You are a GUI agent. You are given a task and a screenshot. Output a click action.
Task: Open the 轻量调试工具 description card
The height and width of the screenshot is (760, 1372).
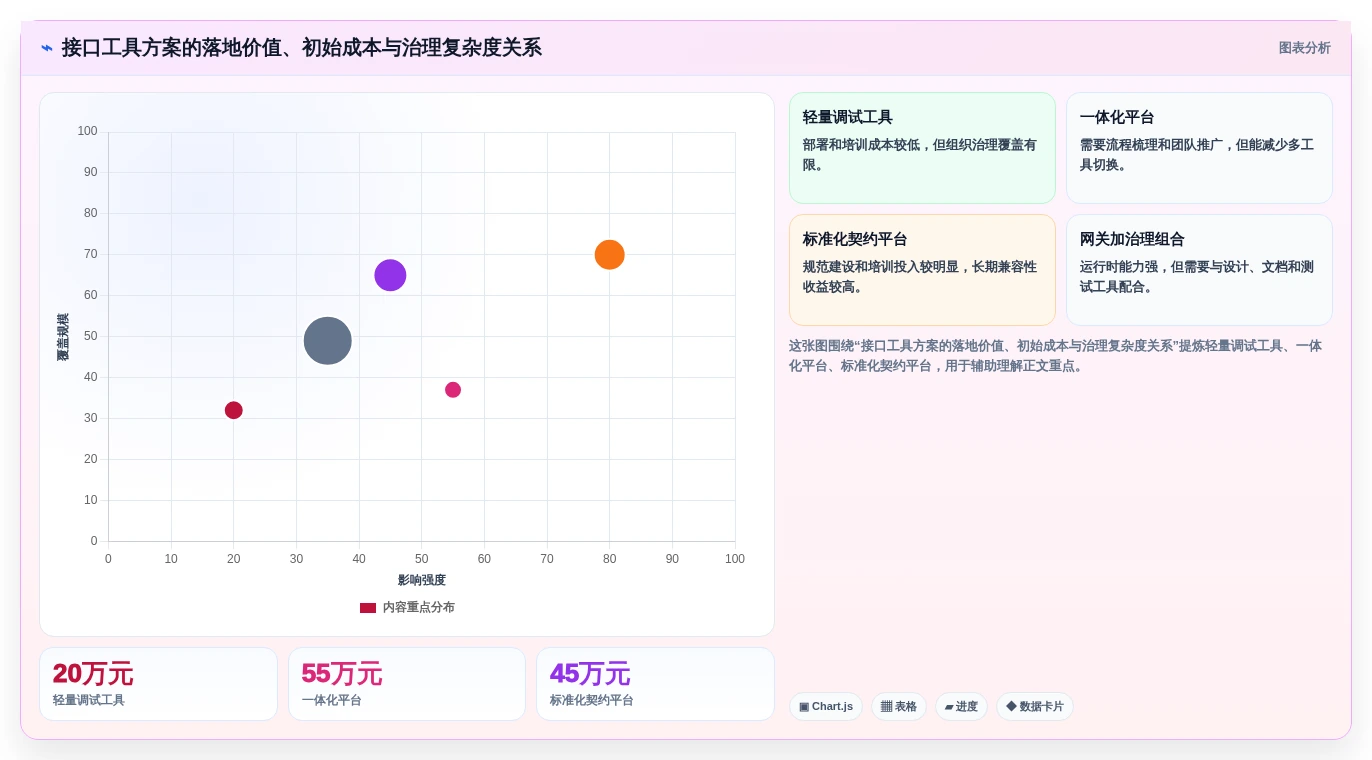coord(922,148)
